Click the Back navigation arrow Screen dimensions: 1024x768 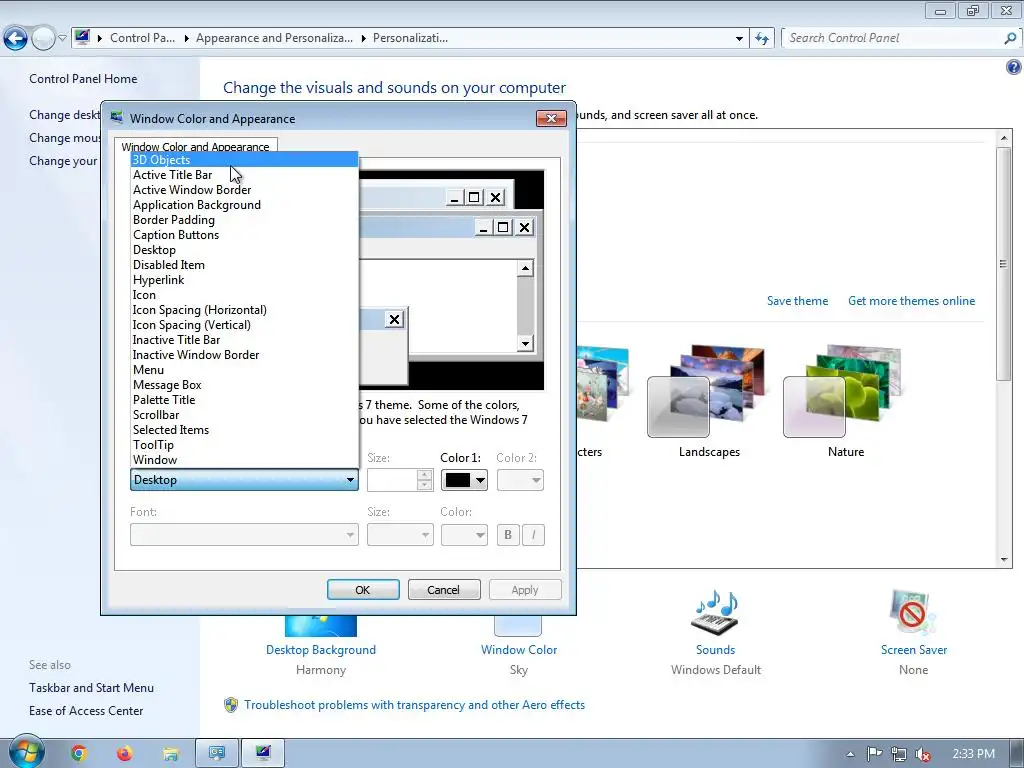[x=16, y=39]
